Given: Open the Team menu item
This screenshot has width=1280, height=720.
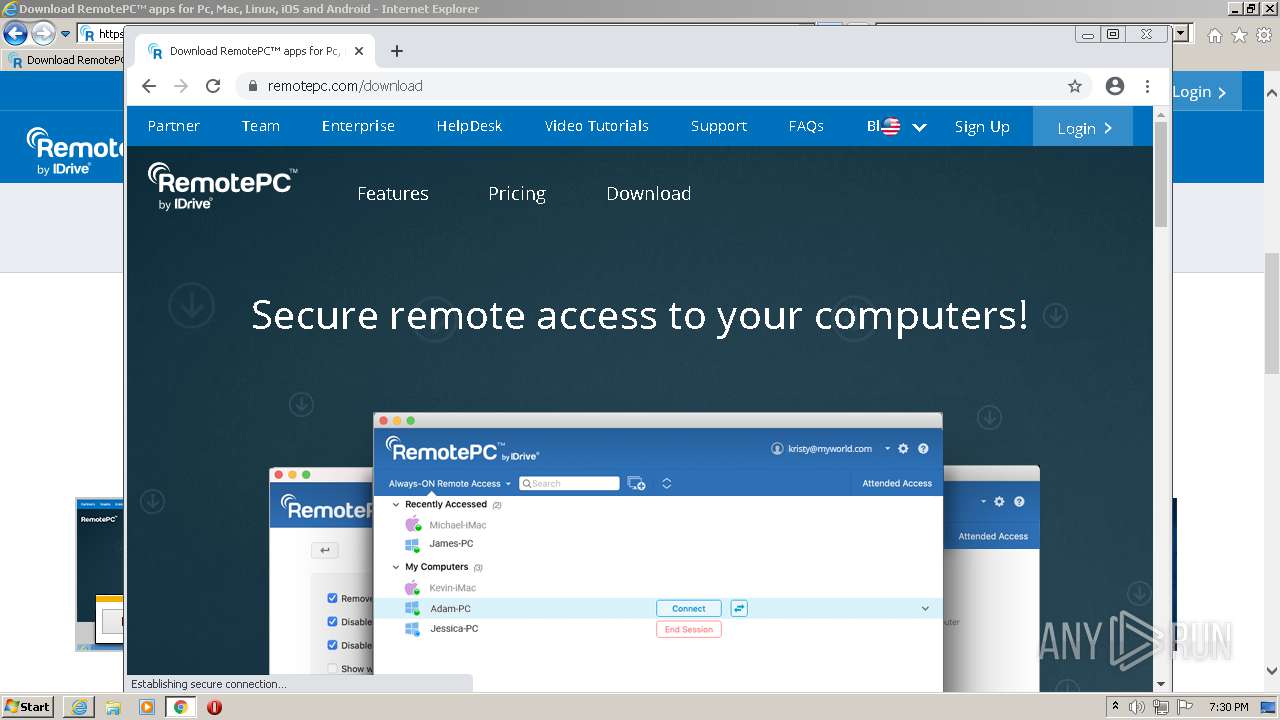Looking at the screenshot, I should (261, 126).
